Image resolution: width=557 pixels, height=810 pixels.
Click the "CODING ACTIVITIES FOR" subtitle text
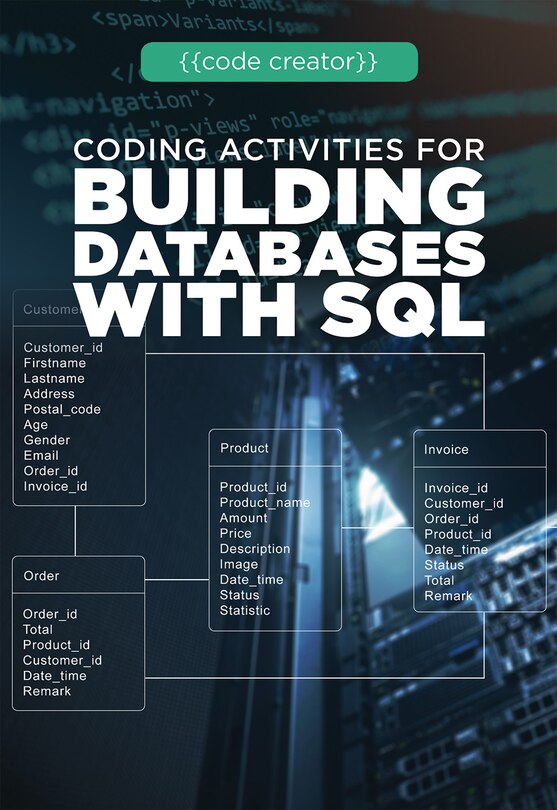[279, 150]
